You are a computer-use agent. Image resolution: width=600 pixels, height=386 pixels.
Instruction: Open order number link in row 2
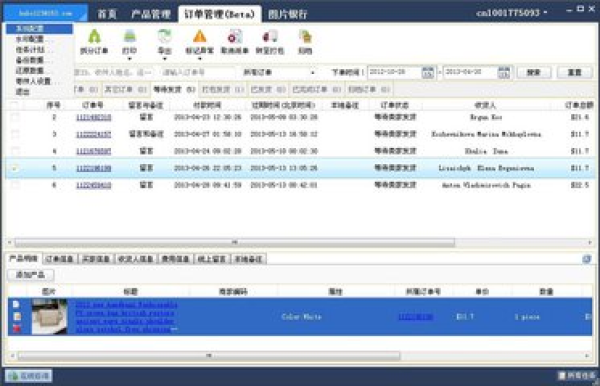click(x=94, y=117)
